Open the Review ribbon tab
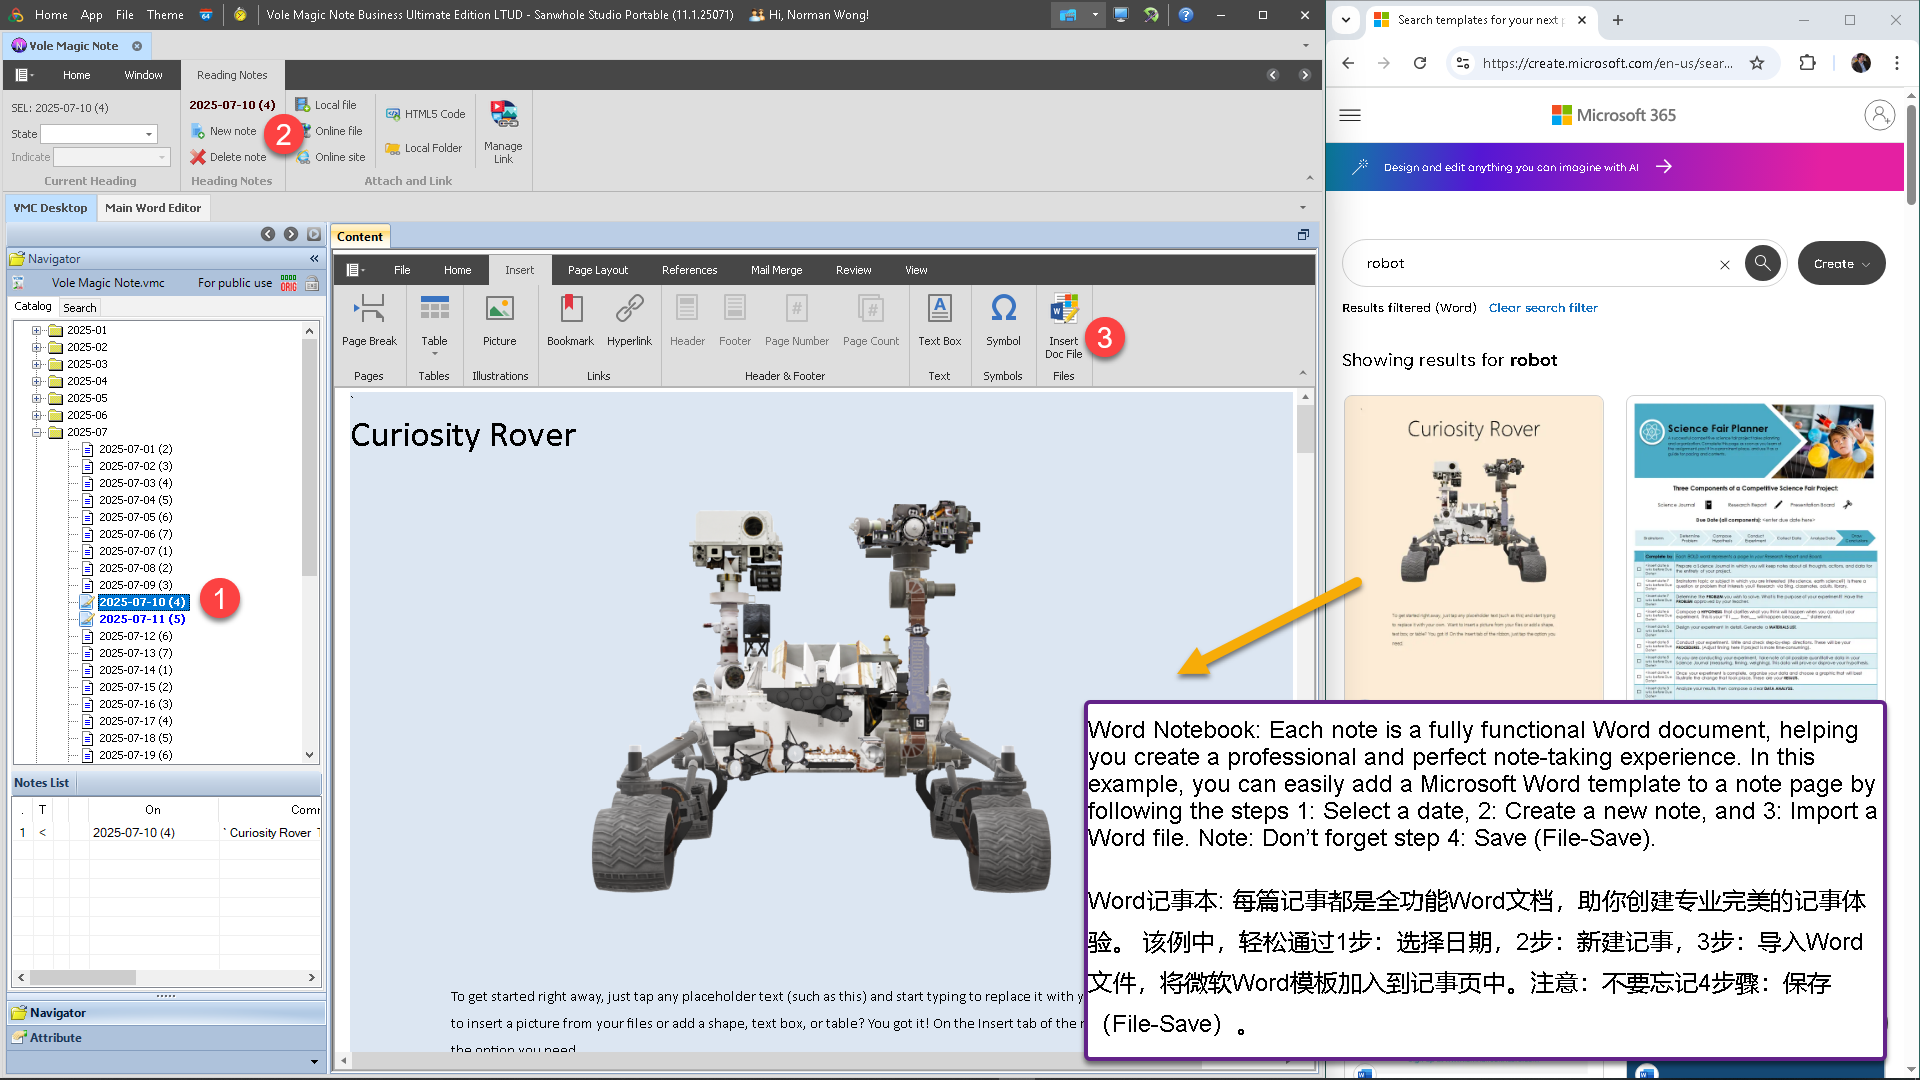 [853, 270]
